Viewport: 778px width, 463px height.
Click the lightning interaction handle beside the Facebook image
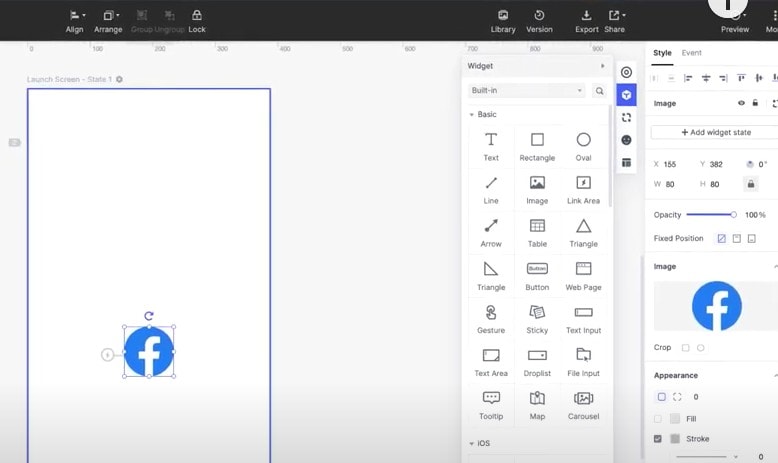(107, 354)
